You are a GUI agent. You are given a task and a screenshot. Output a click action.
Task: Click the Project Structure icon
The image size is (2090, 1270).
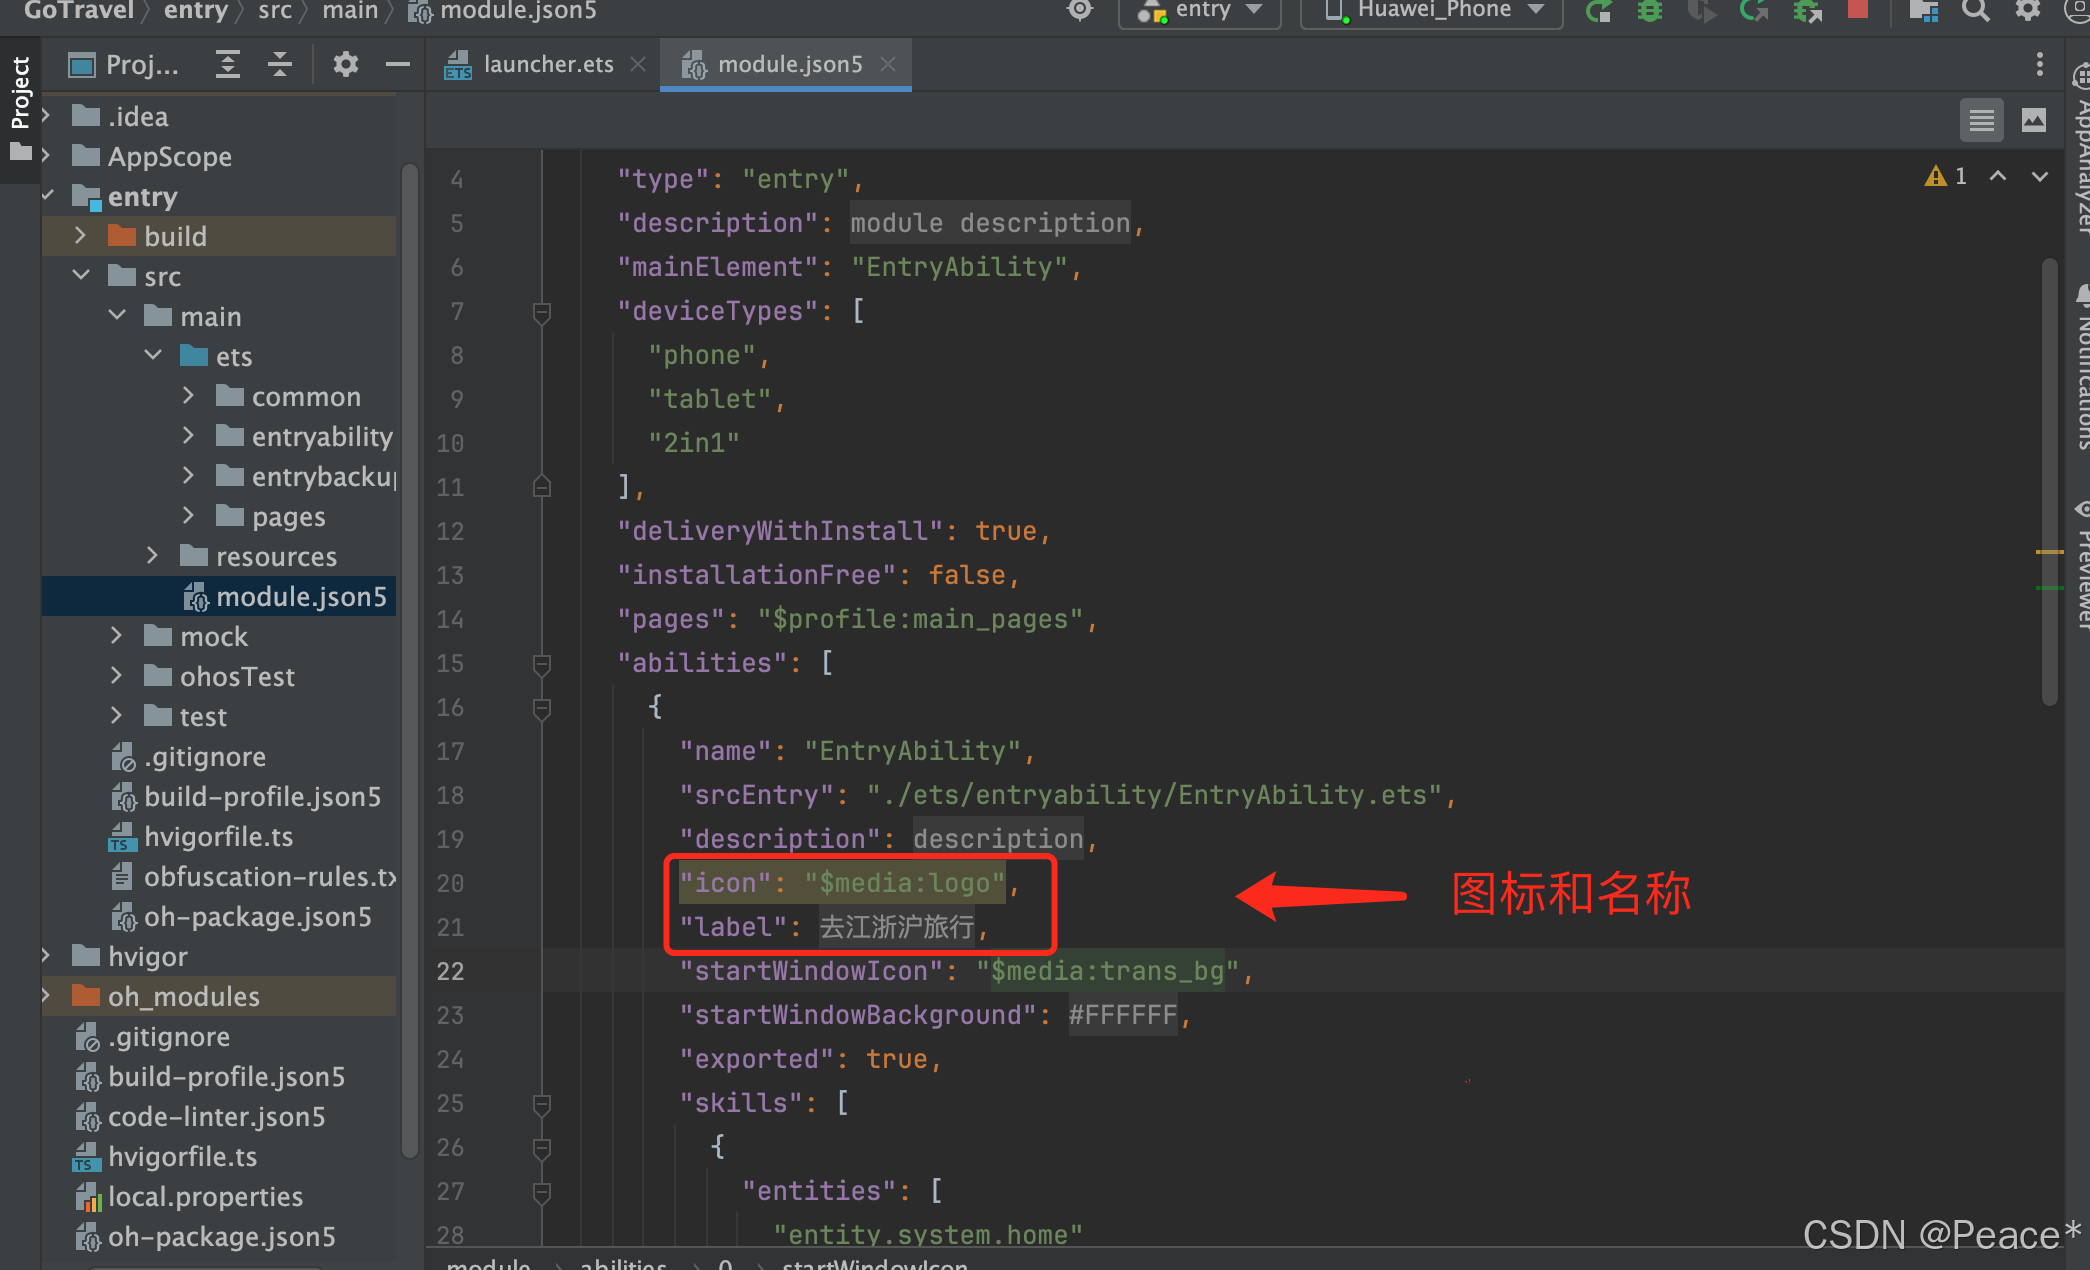pyautogui.click(x=1923, y=11)
